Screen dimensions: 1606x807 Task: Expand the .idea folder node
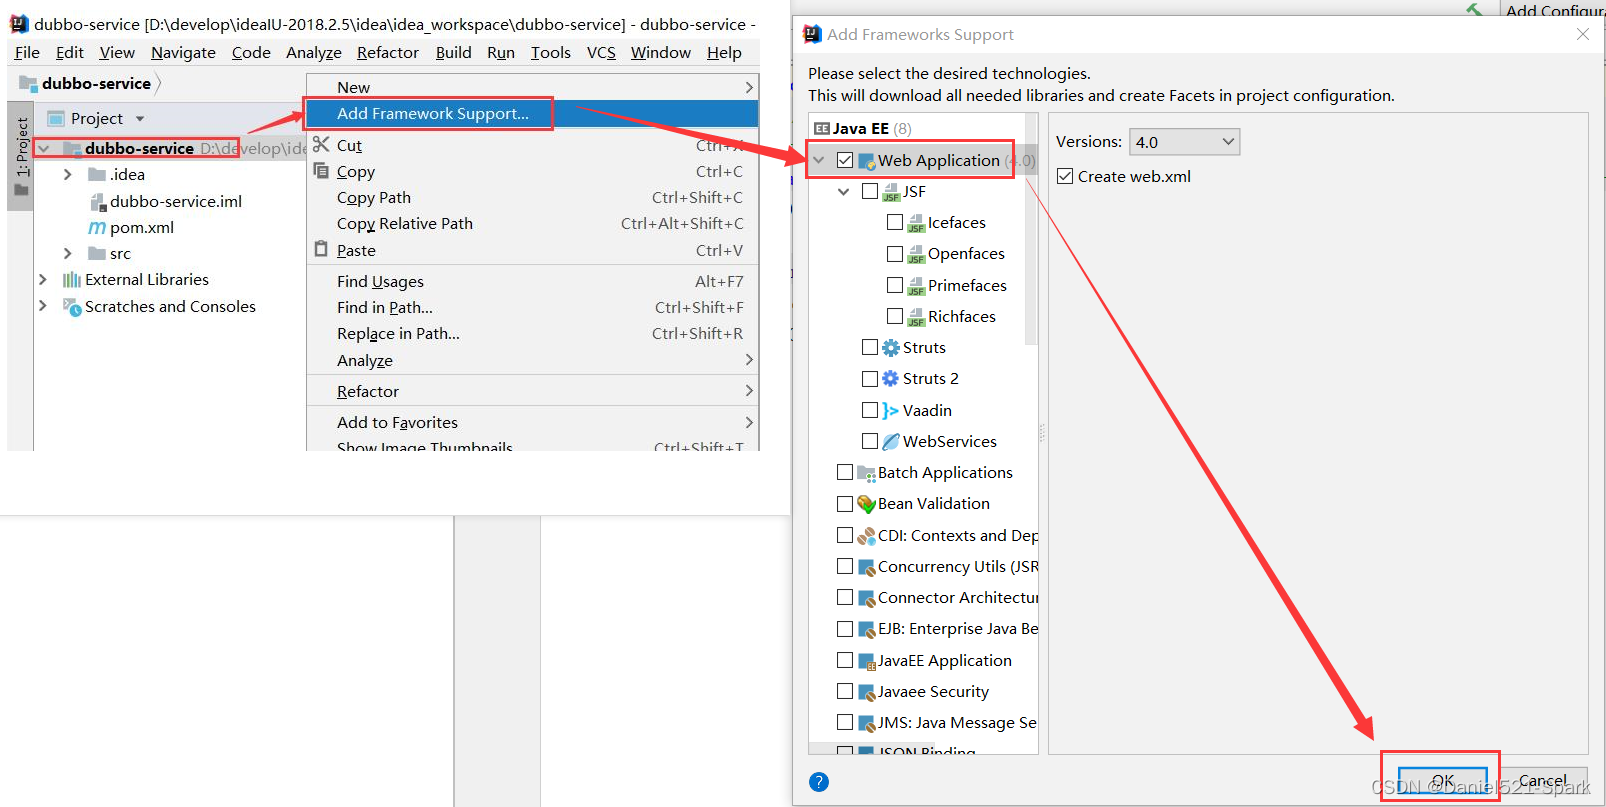pyautogui.click(x=68, y=174)
